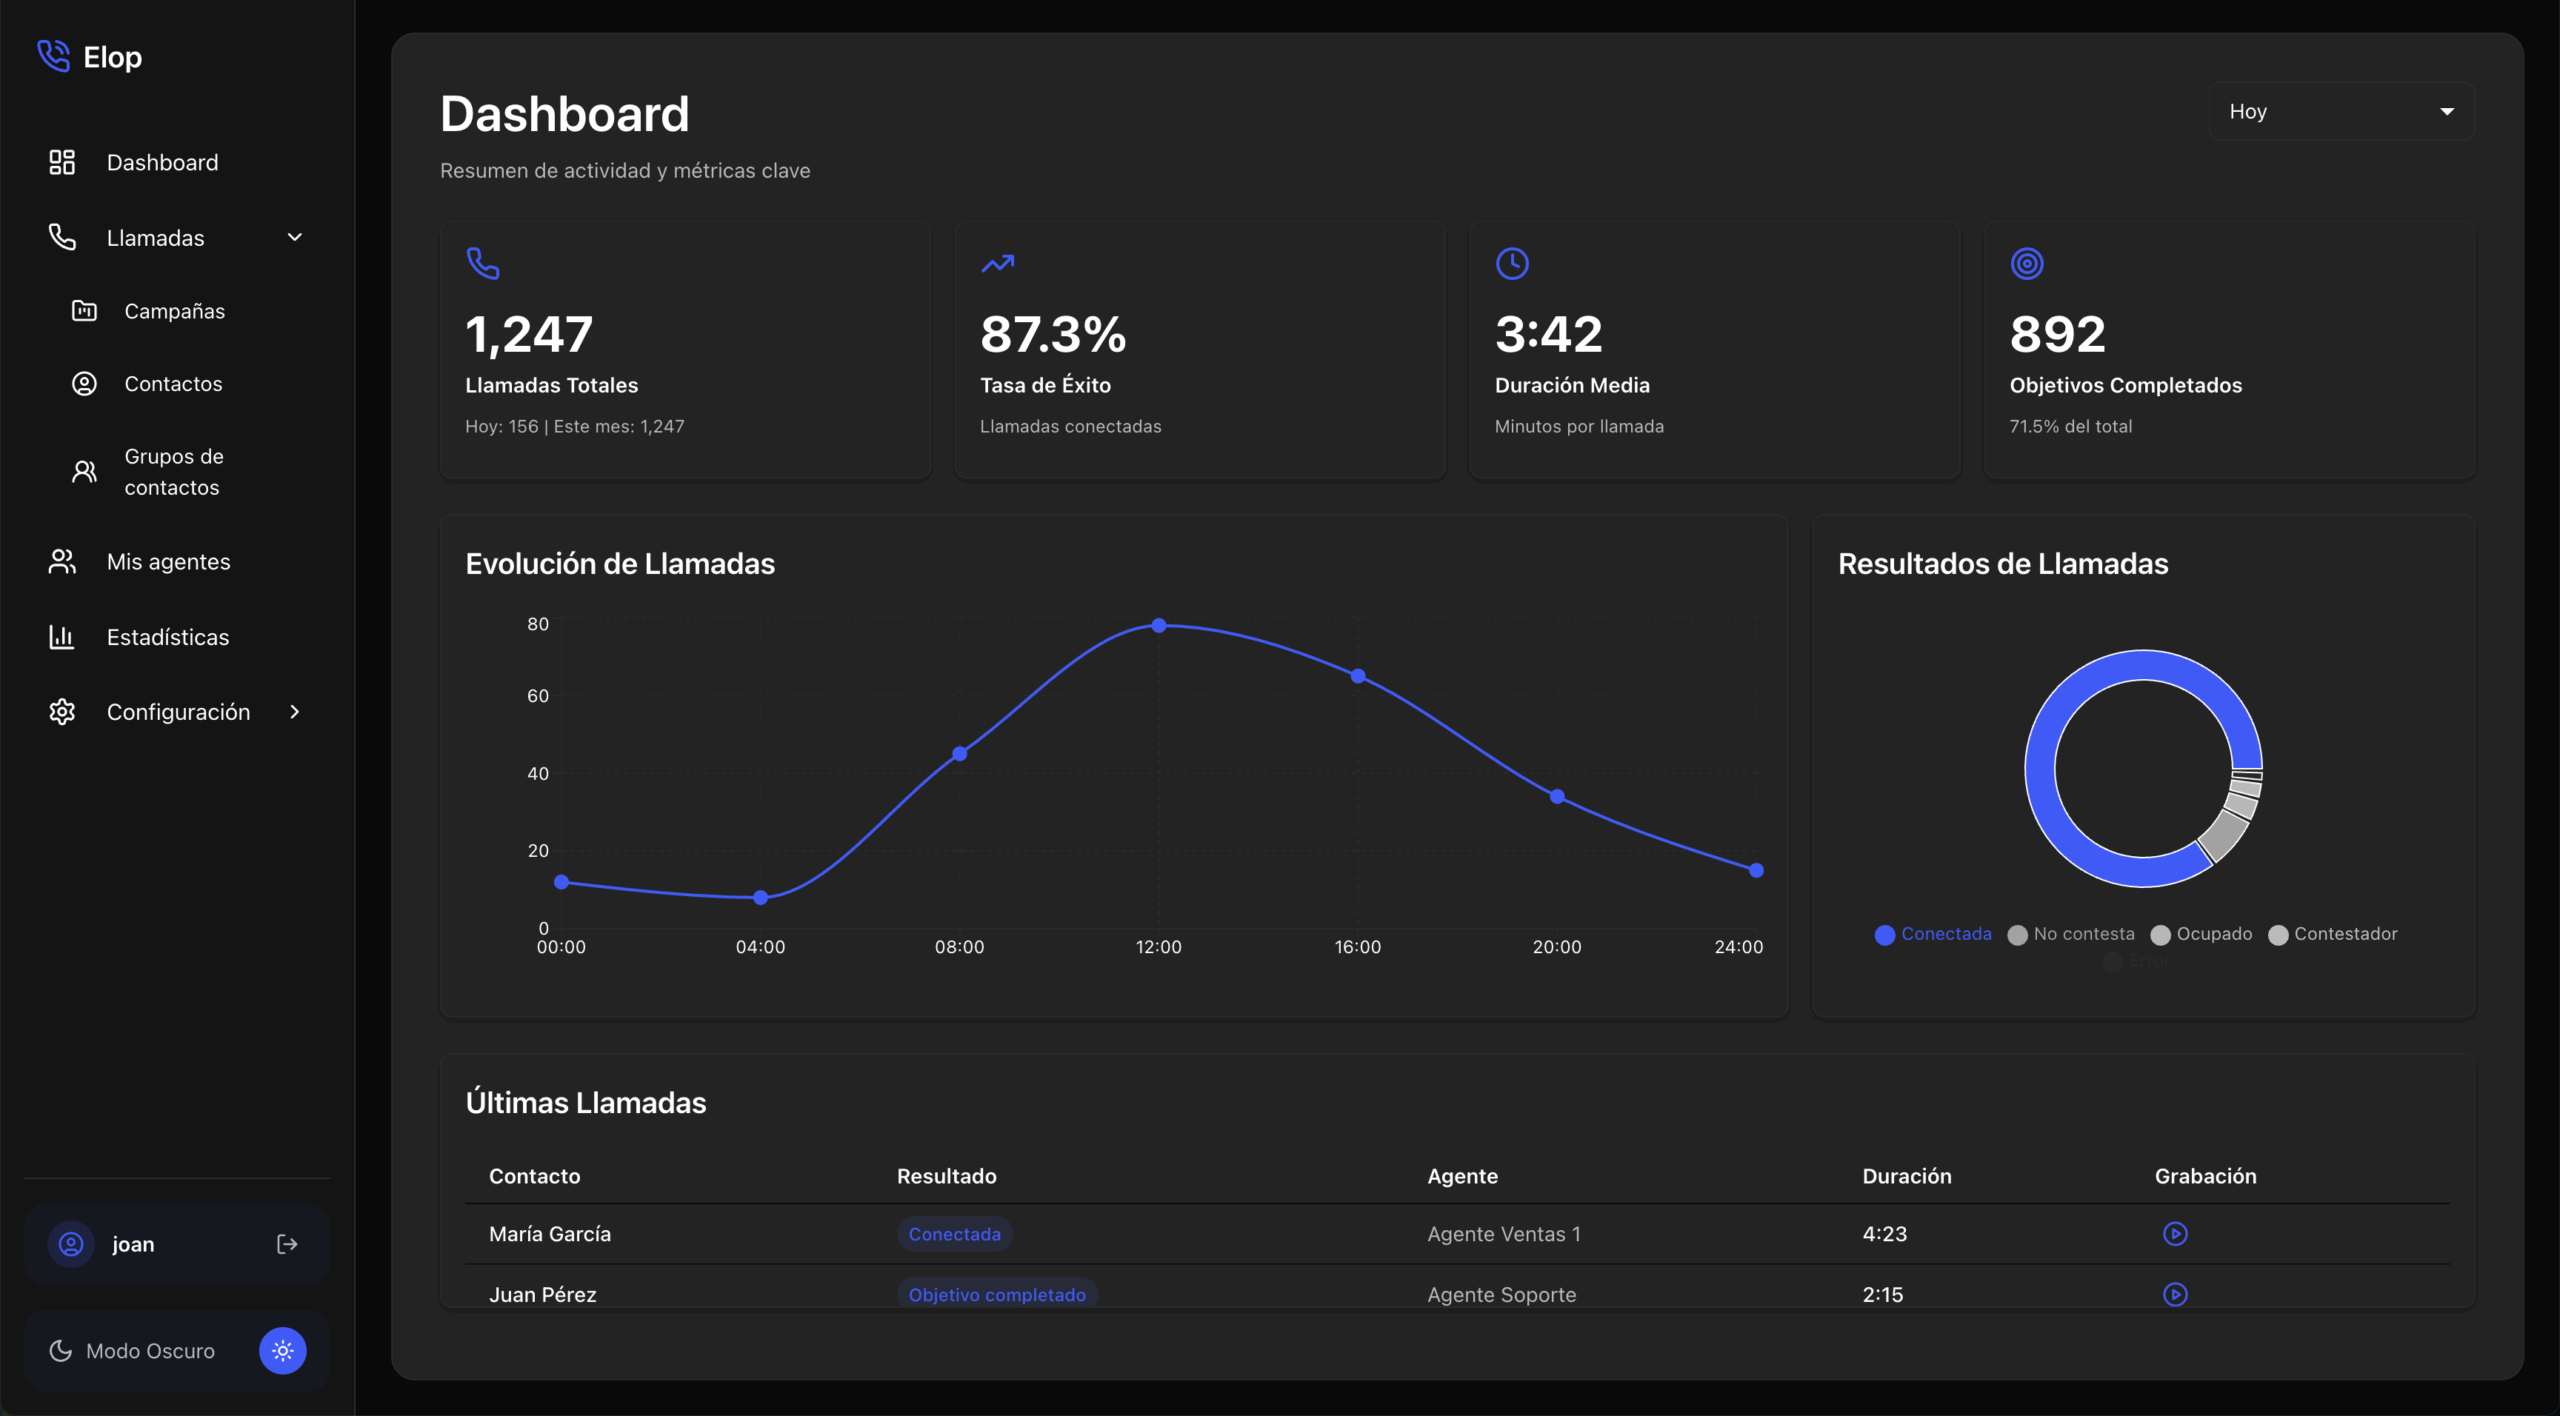Play Juan Pérez's call recording
2560x1416 pixels.
pyautogui.click(x=2174, y=1293)
